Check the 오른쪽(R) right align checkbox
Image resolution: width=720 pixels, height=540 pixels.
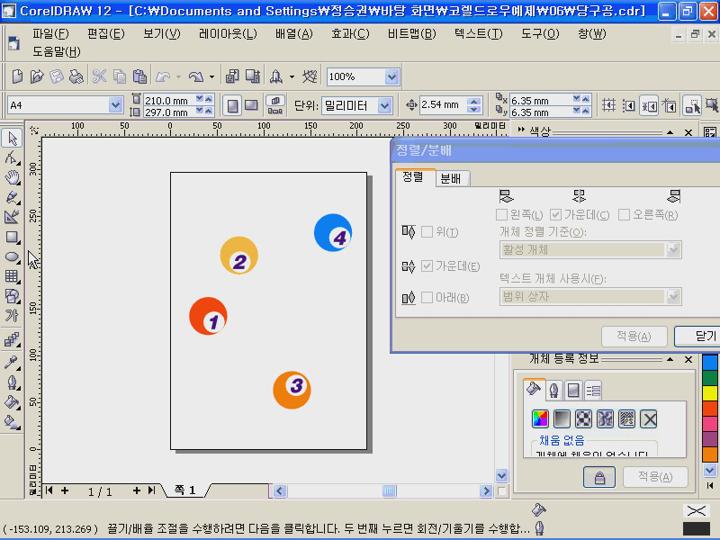(624, 214)
